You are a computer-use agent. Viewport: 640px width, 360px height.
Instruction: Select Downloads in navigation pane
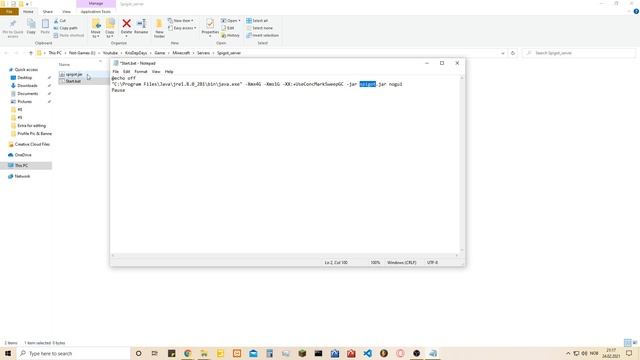(x=27, y=86)
